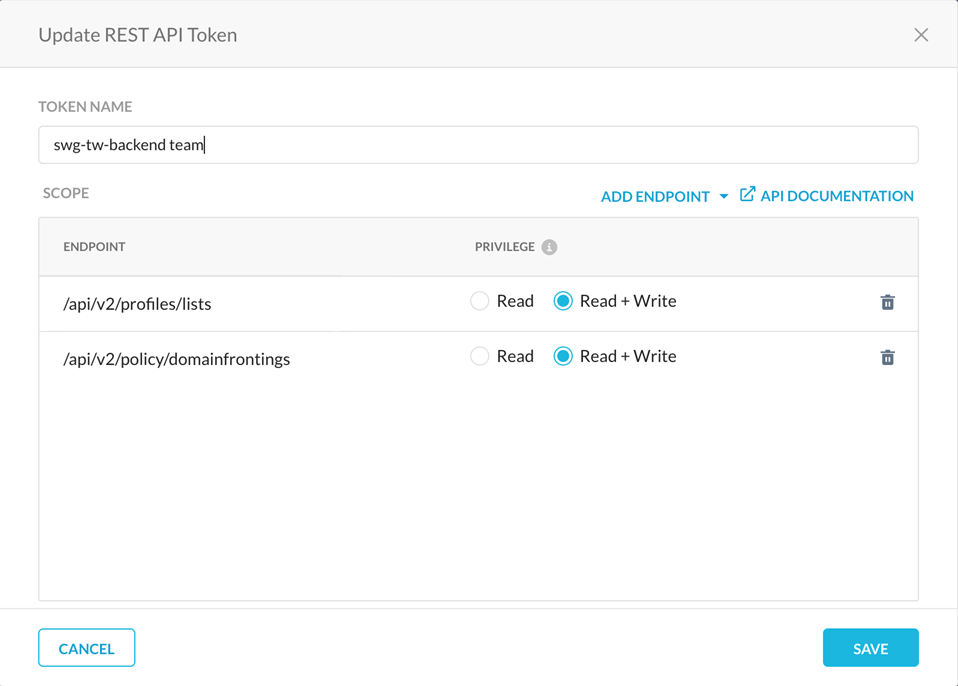Dismiss the dialog with the X icon
Viewport: 958px width, 686px height.
pos(921,34)
